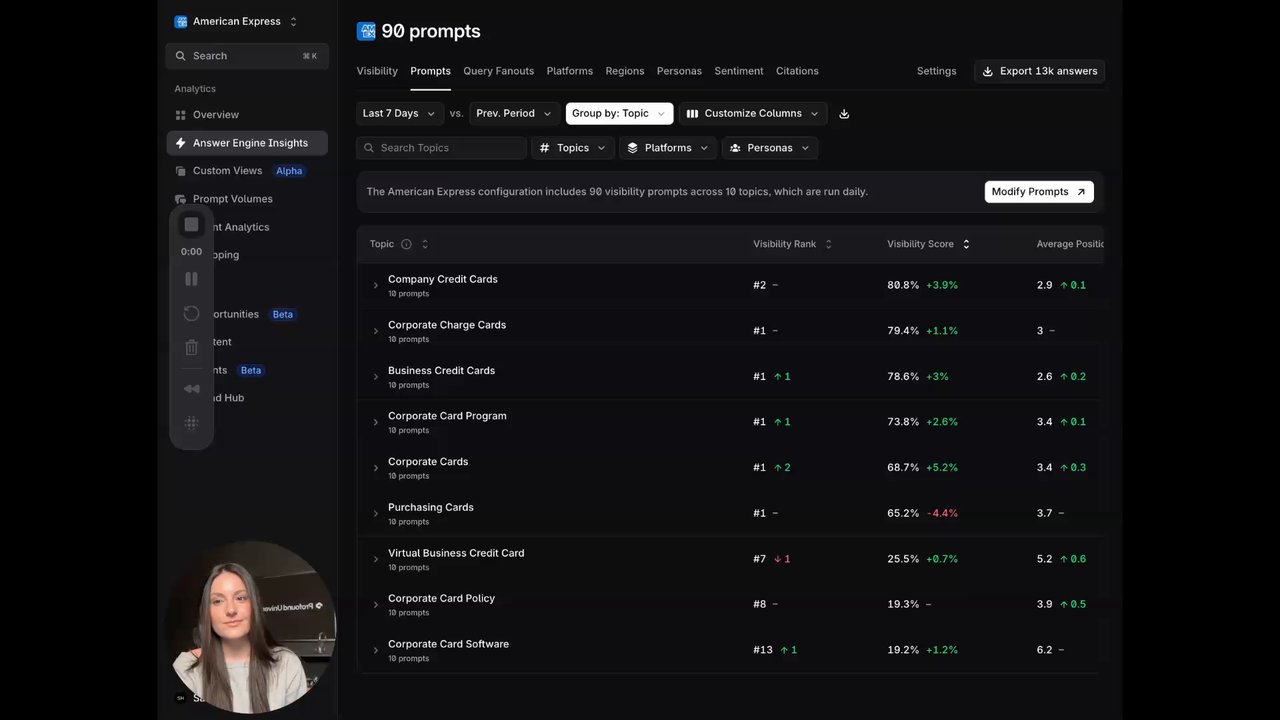Open Prompt Volumes sidebar item
Image resolution: width=1280 pixels, height=720 pixels.
coord(247,199)
